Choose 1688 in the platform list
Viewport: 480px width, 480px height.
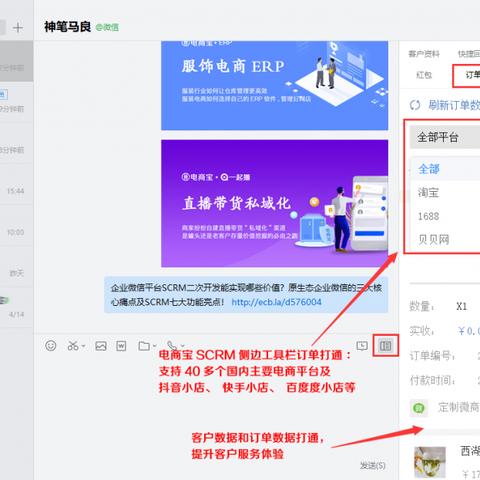445,216
